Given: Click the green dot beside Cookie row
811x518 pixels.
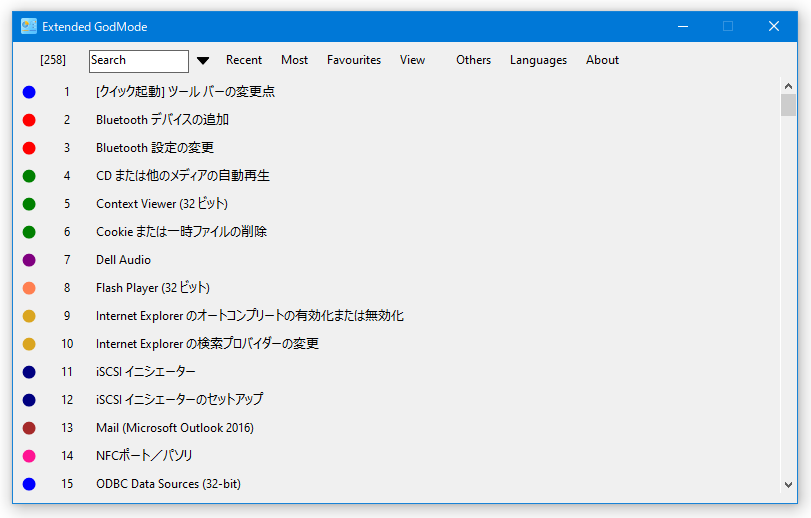Looking at the screenshot, I should (x=29, y=232).
